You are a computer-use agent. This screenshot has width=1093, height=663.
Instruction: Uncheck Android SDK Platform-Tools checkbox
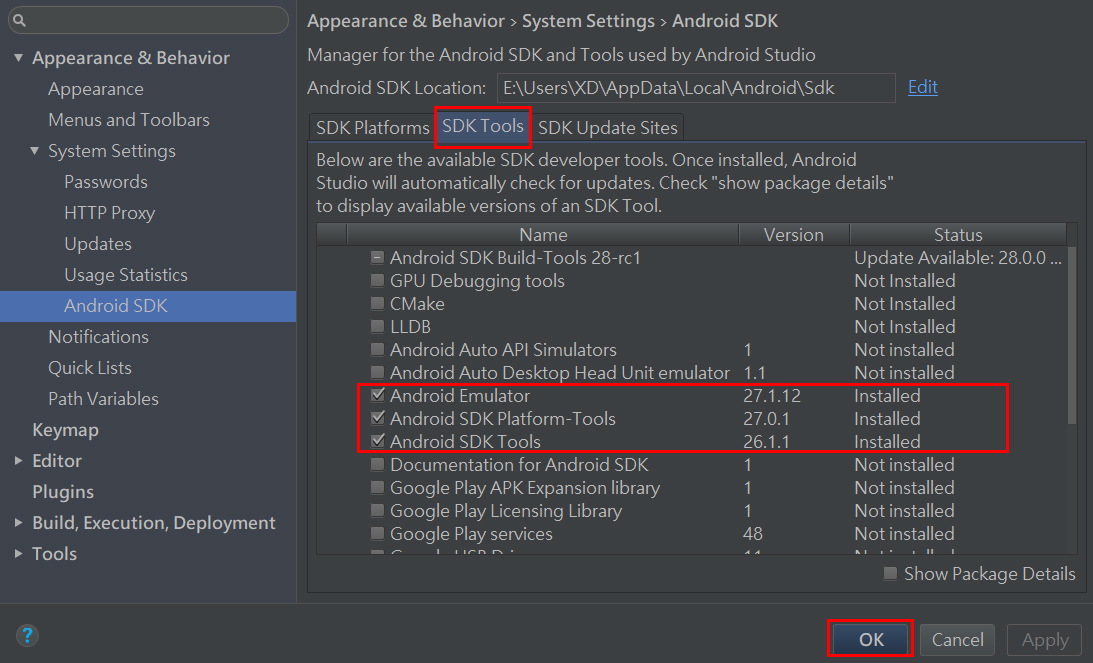tap(377, 418)
